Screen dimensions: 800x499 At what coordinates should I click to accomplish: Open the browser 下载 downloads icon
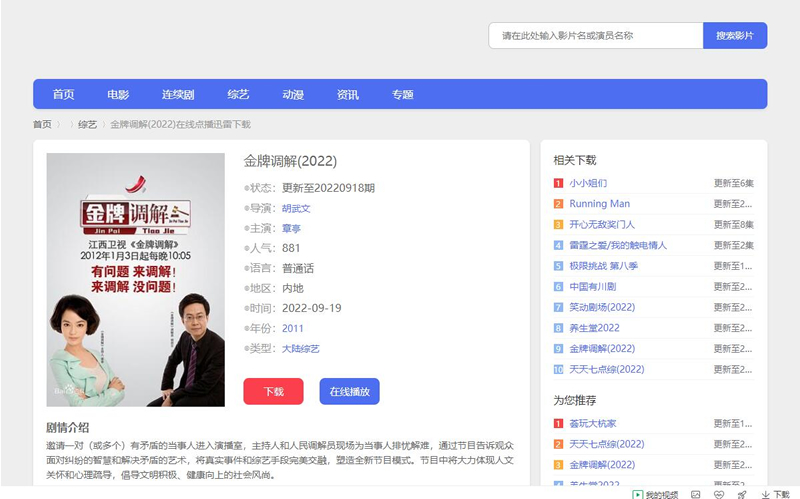click(776, 494)
